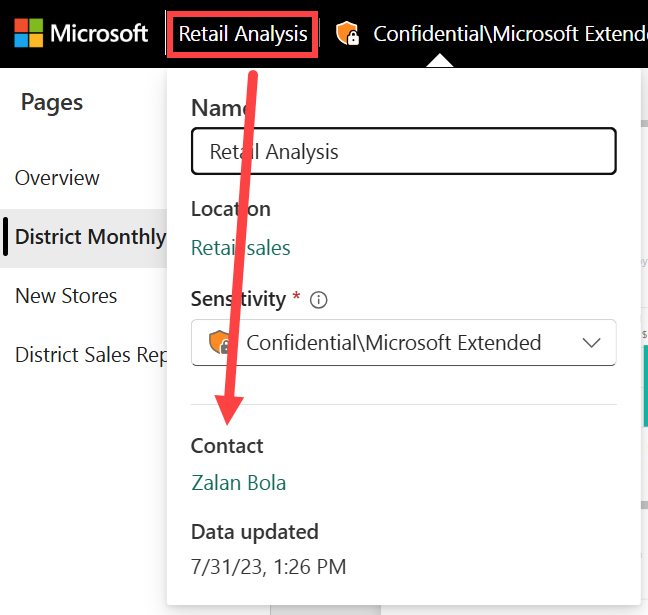
Task: Click the Data updated timestamp
Action: click(268, 567)
